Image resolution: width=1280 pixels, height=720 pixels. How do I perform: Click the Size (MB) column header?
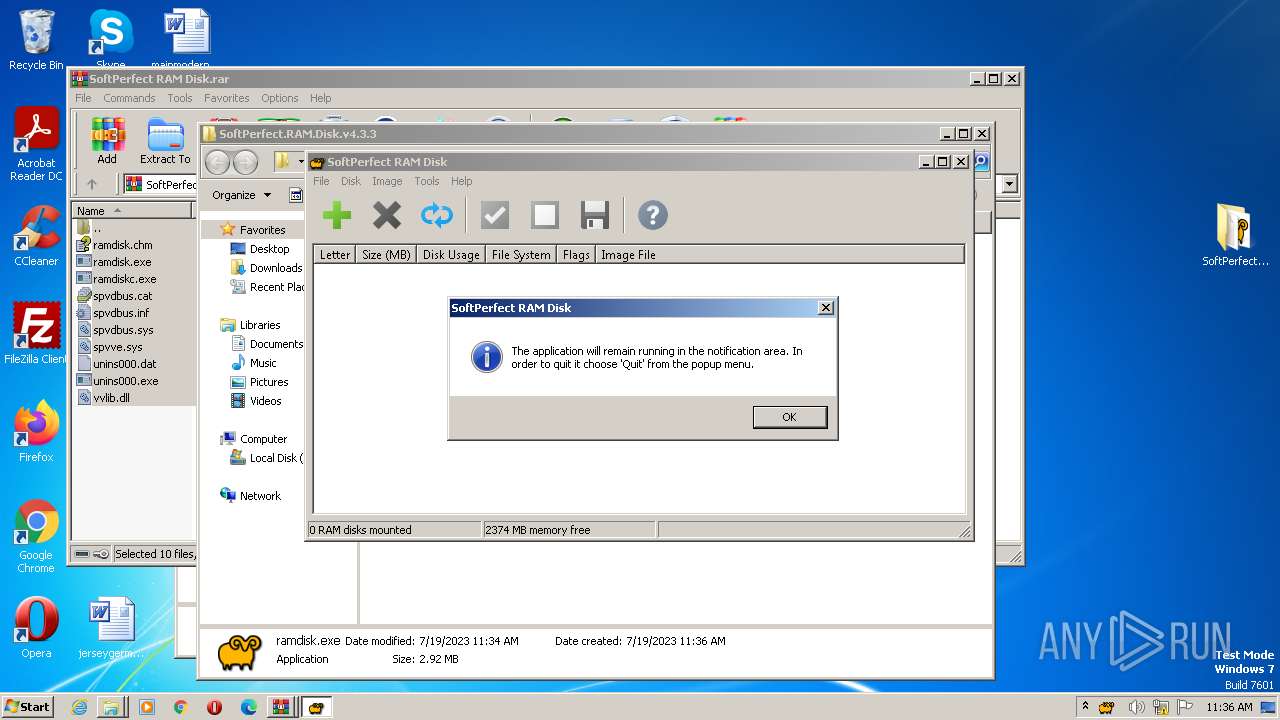coord(386,255)
